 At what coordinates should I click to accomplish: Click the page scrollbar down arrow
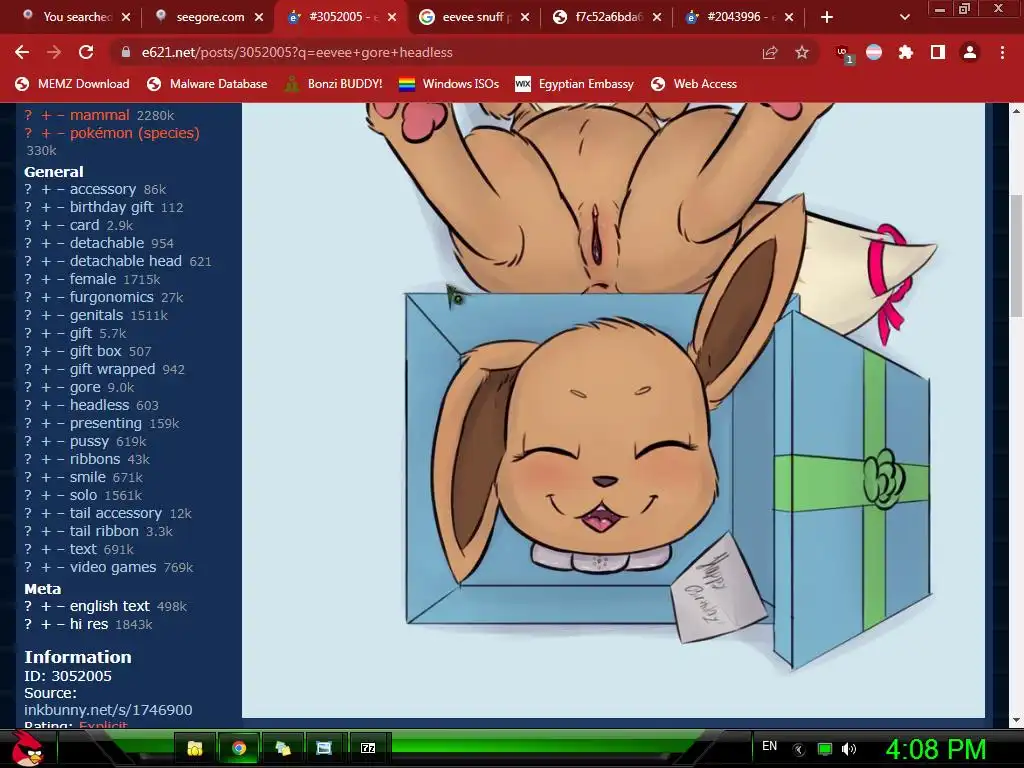click(1016, 721)
